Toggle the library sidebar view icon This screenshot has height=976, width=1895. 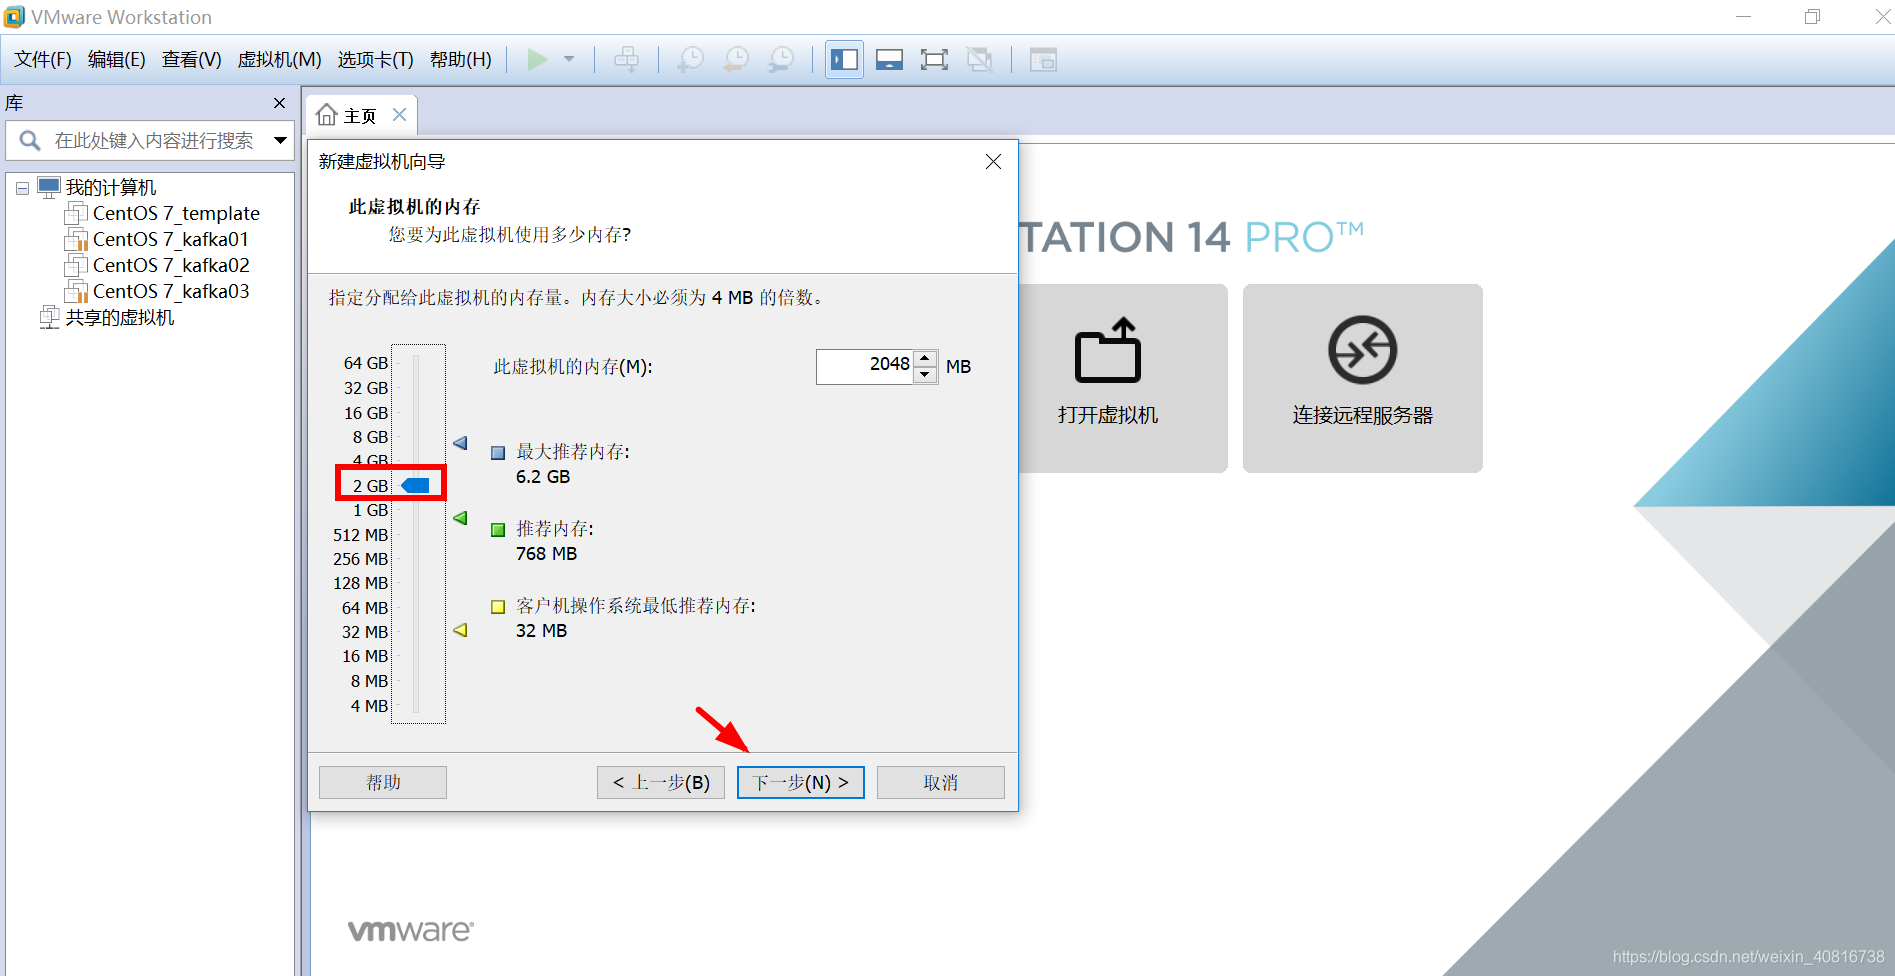844,59
